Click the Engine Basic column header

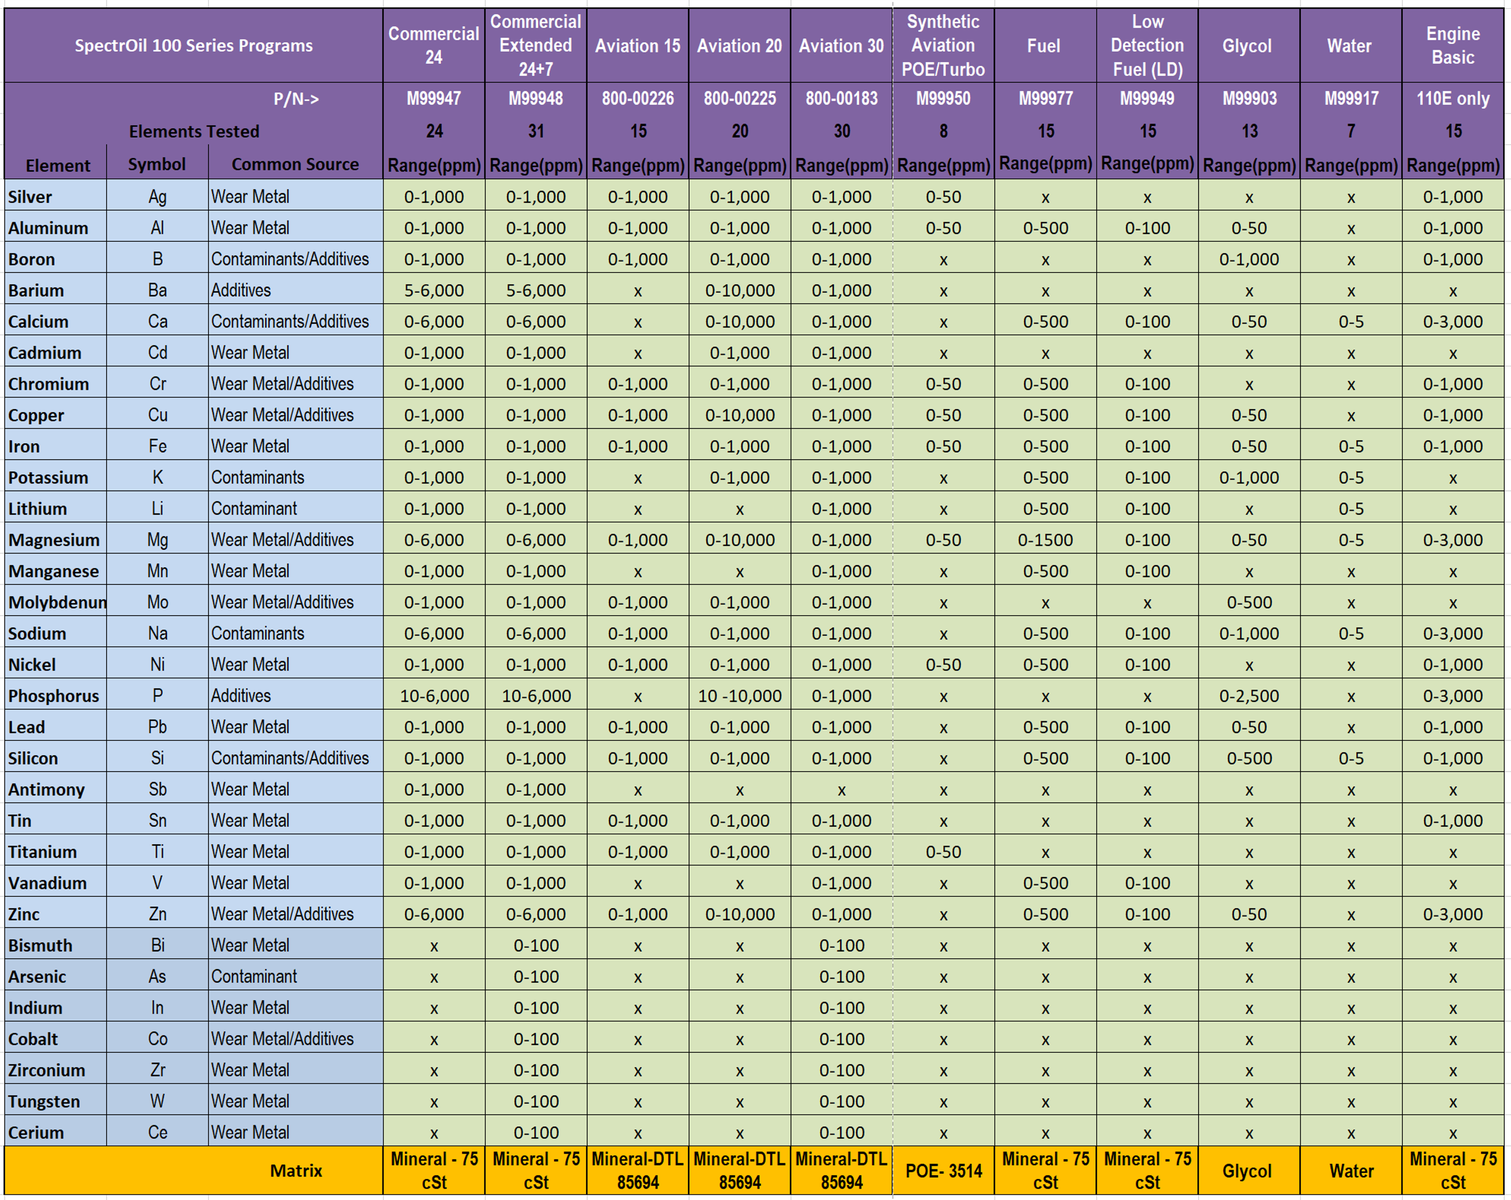(1452, 45)
